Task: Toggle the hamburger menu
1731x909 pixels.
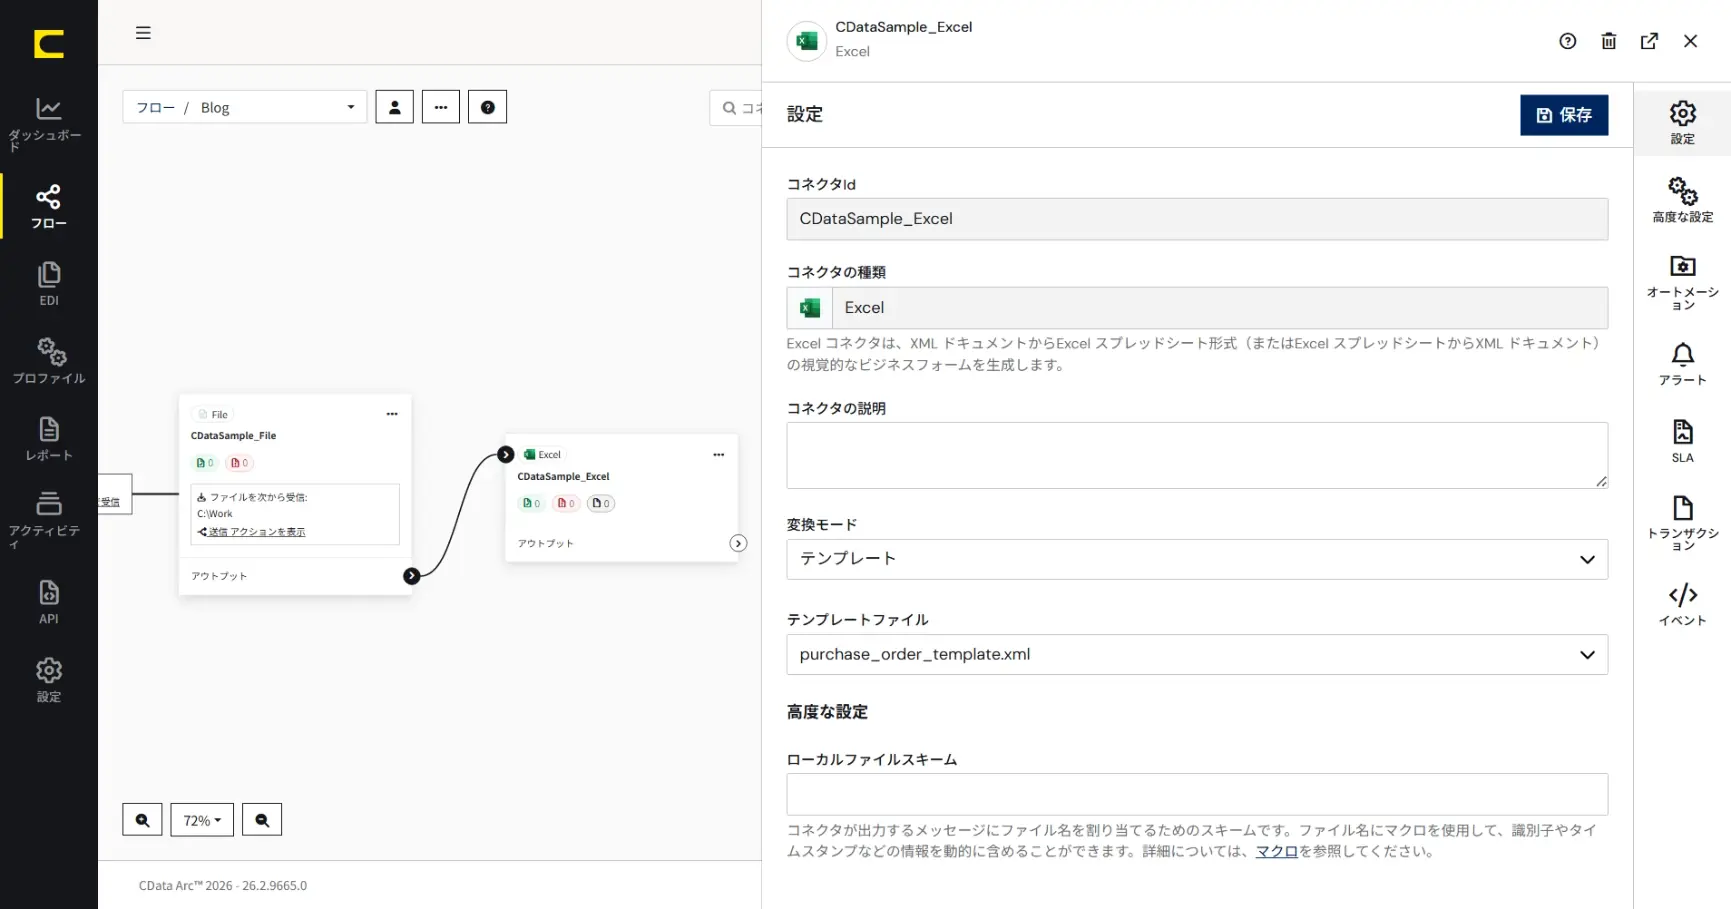Action: pos(143,33)
